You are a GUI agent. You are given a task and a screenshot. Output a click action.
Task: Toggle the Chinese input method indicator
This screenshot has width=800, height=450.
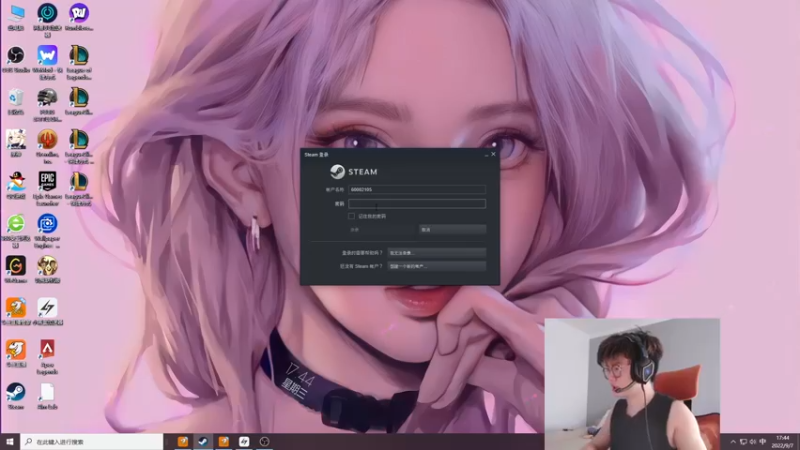(x=763, y=442)
